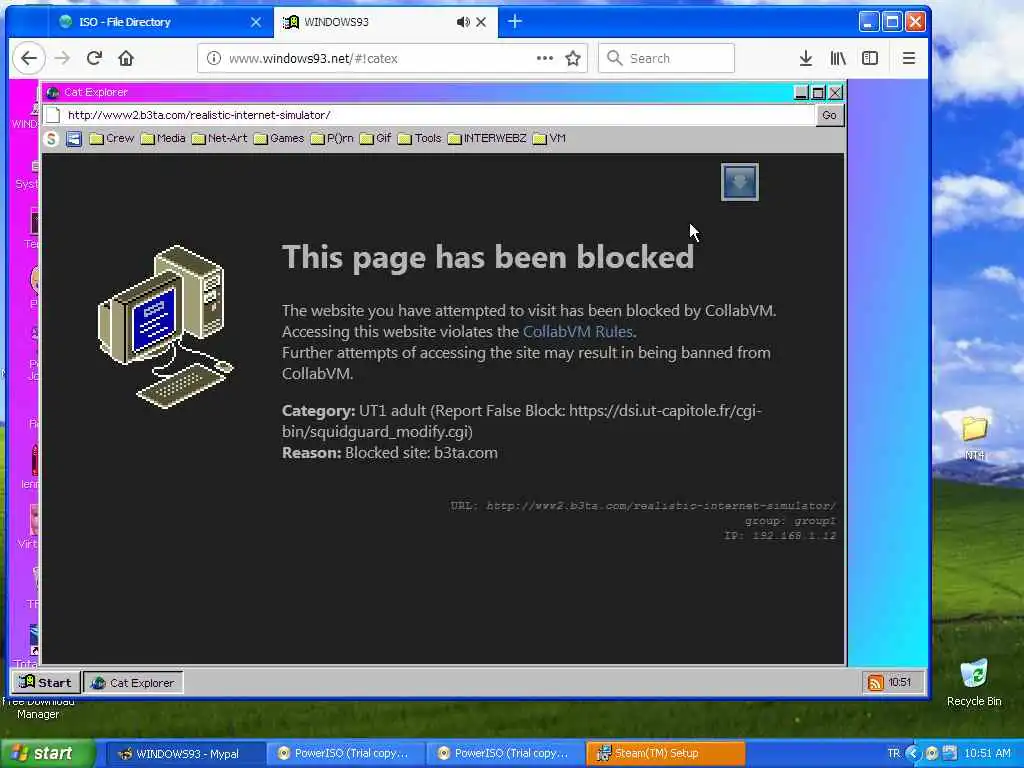The height and width of the screenshot is (768, 1024).
Task: Open the browser library icon
Action: (x=838, y=59)
